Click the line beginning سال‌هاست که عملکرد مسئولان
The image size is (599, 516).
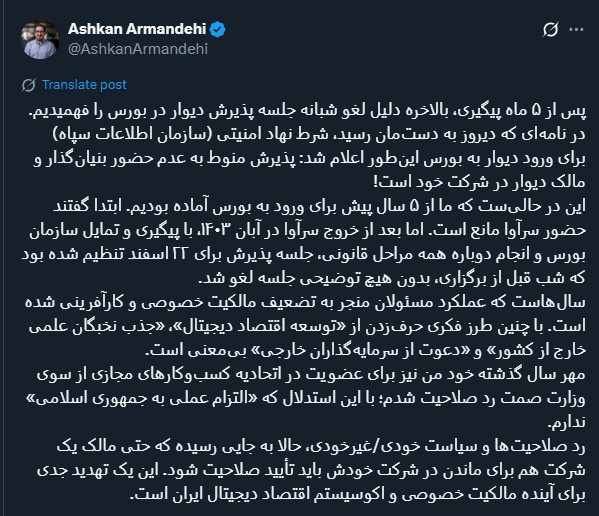tap(305, 303)
